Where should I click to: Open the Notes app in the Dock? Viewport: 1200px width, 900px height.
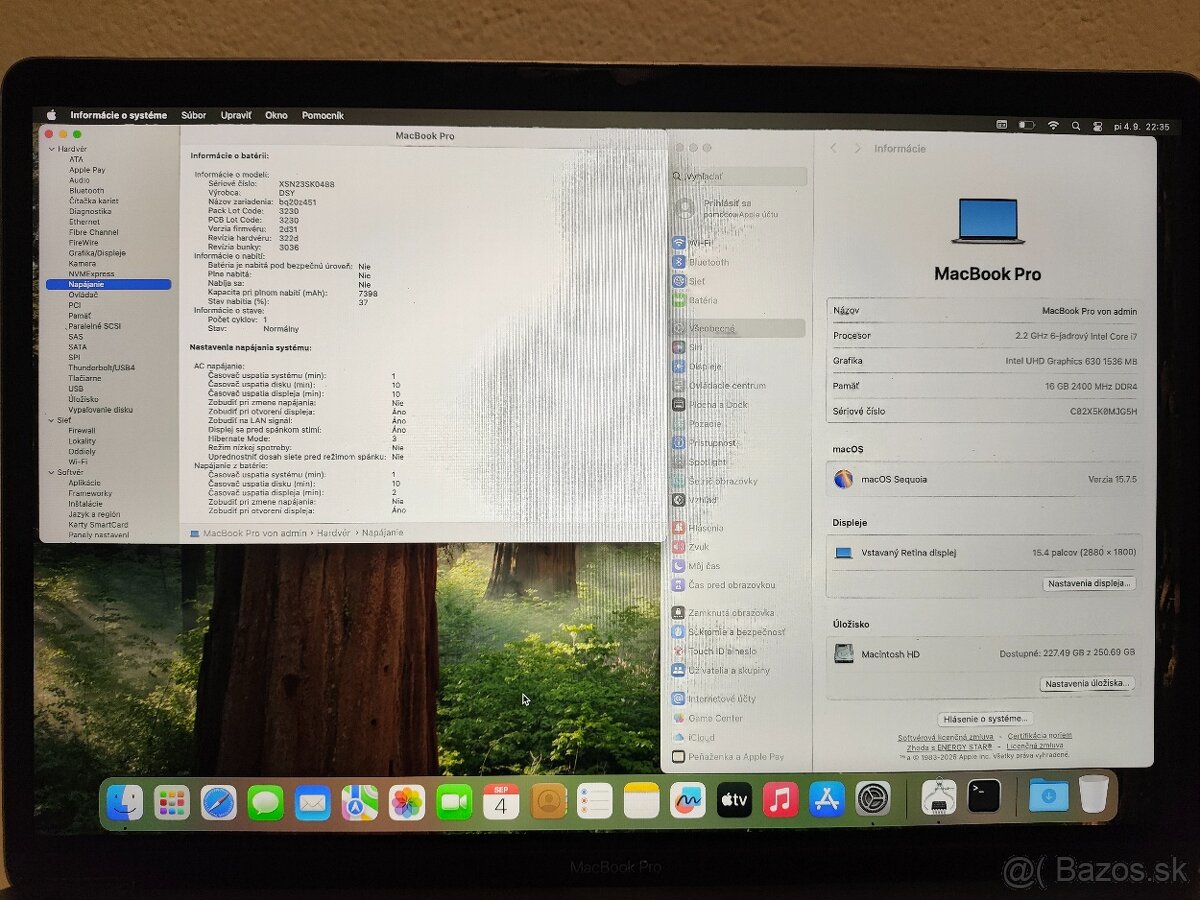tap(642, 801)
